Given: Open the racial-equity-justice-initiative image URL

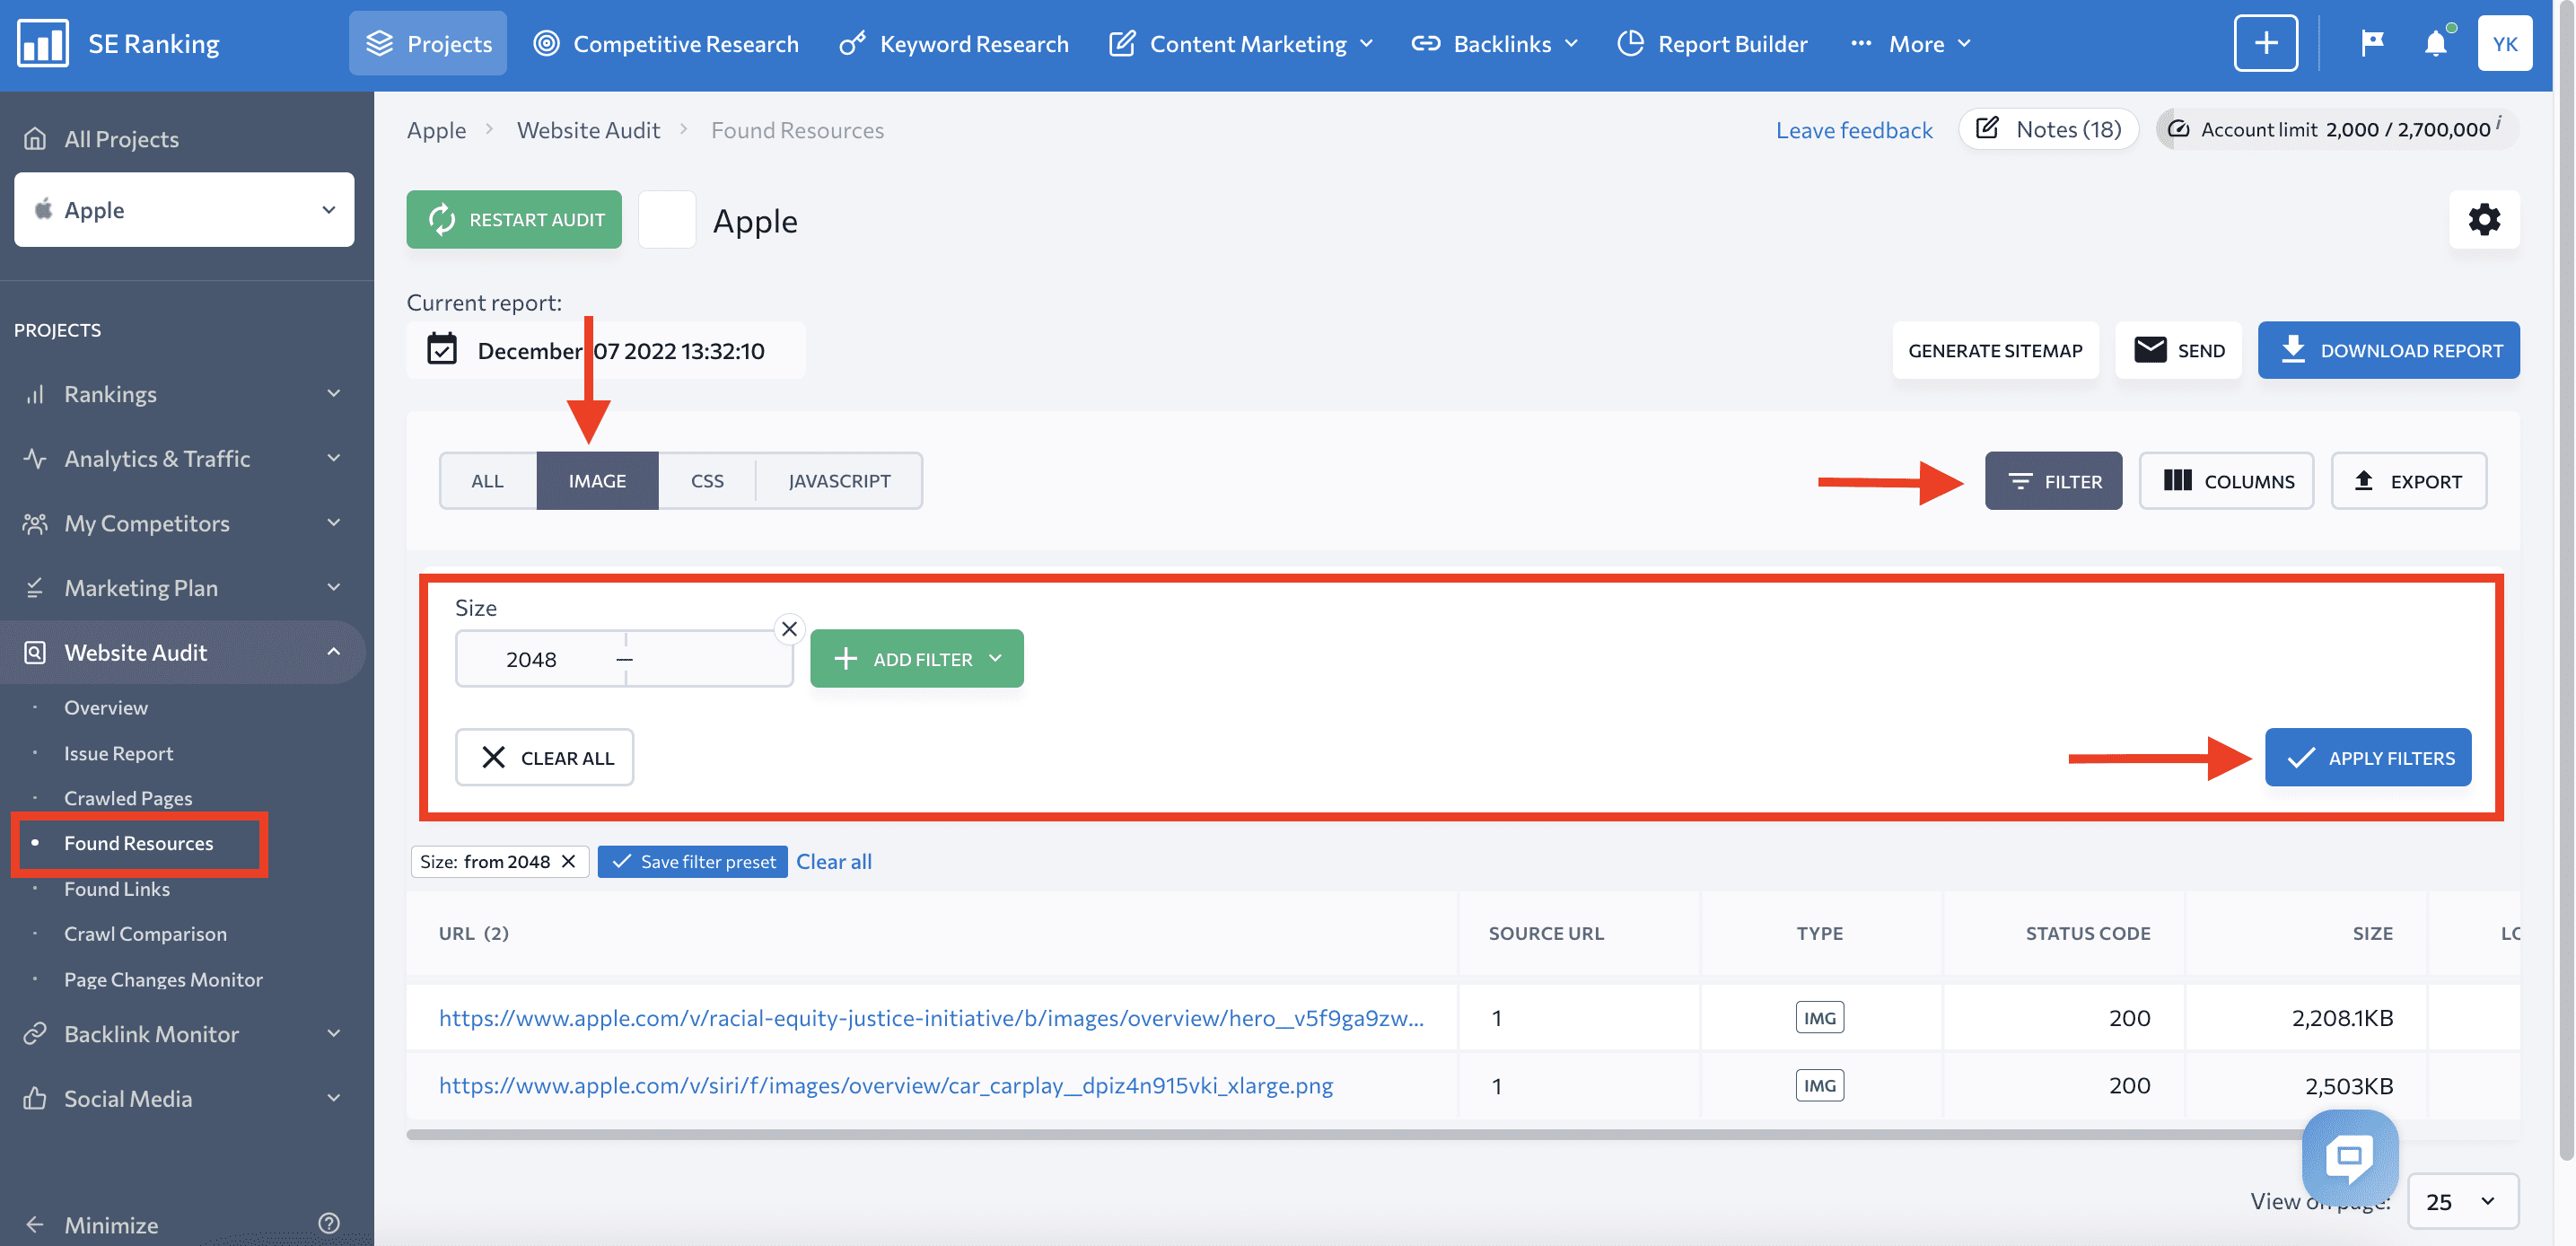Looking at the screenshot, I should pos(931,1017).
